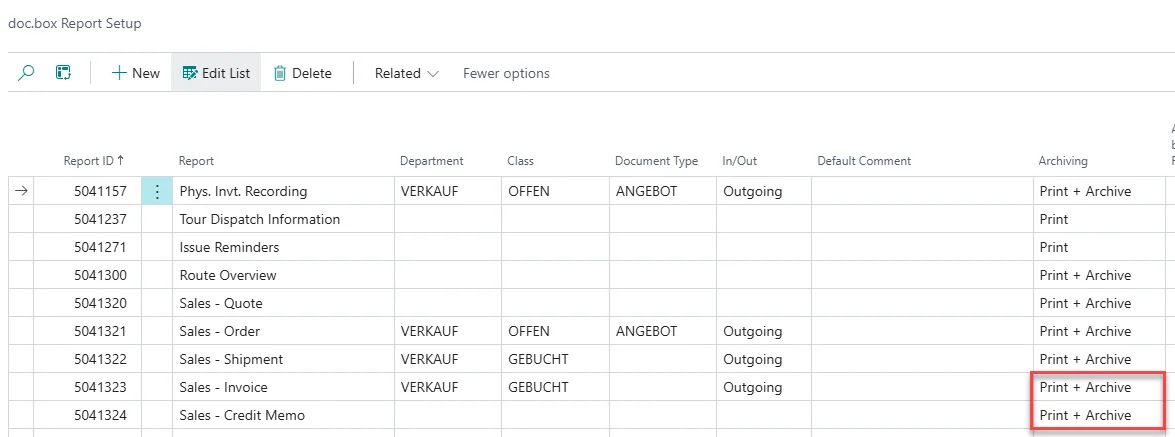
Task: Open Archiving cell for Sales - Credit Memo
Action: (x=1085, y=415)
